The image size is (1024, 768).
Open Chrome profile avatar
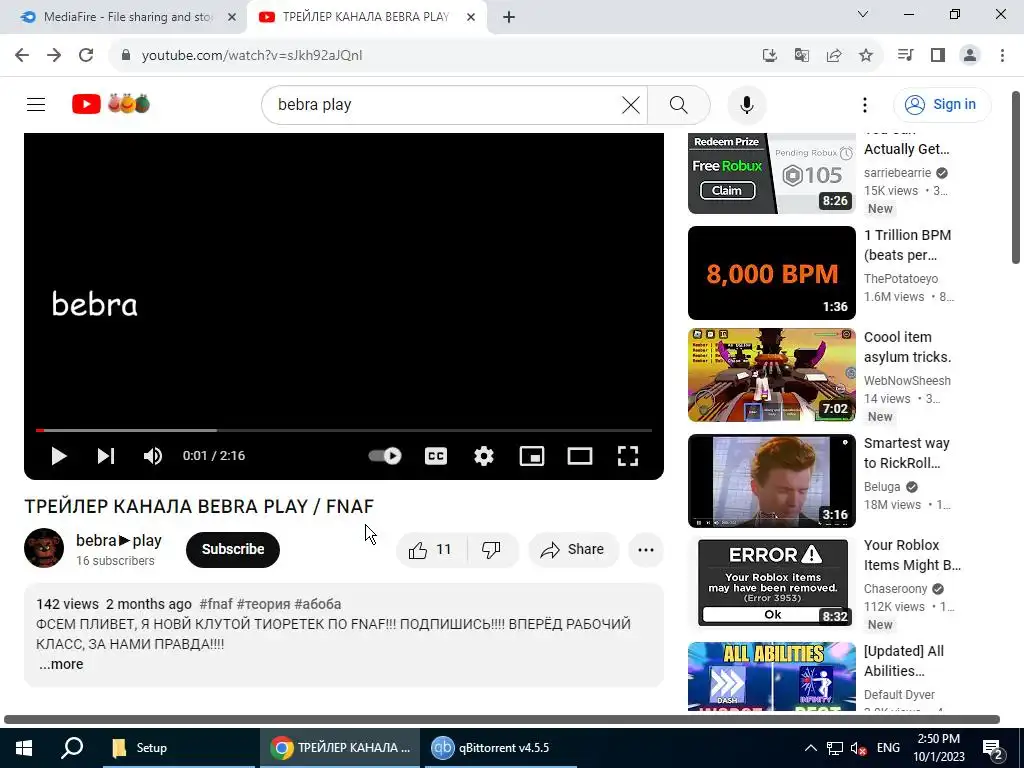coord(970,56)
